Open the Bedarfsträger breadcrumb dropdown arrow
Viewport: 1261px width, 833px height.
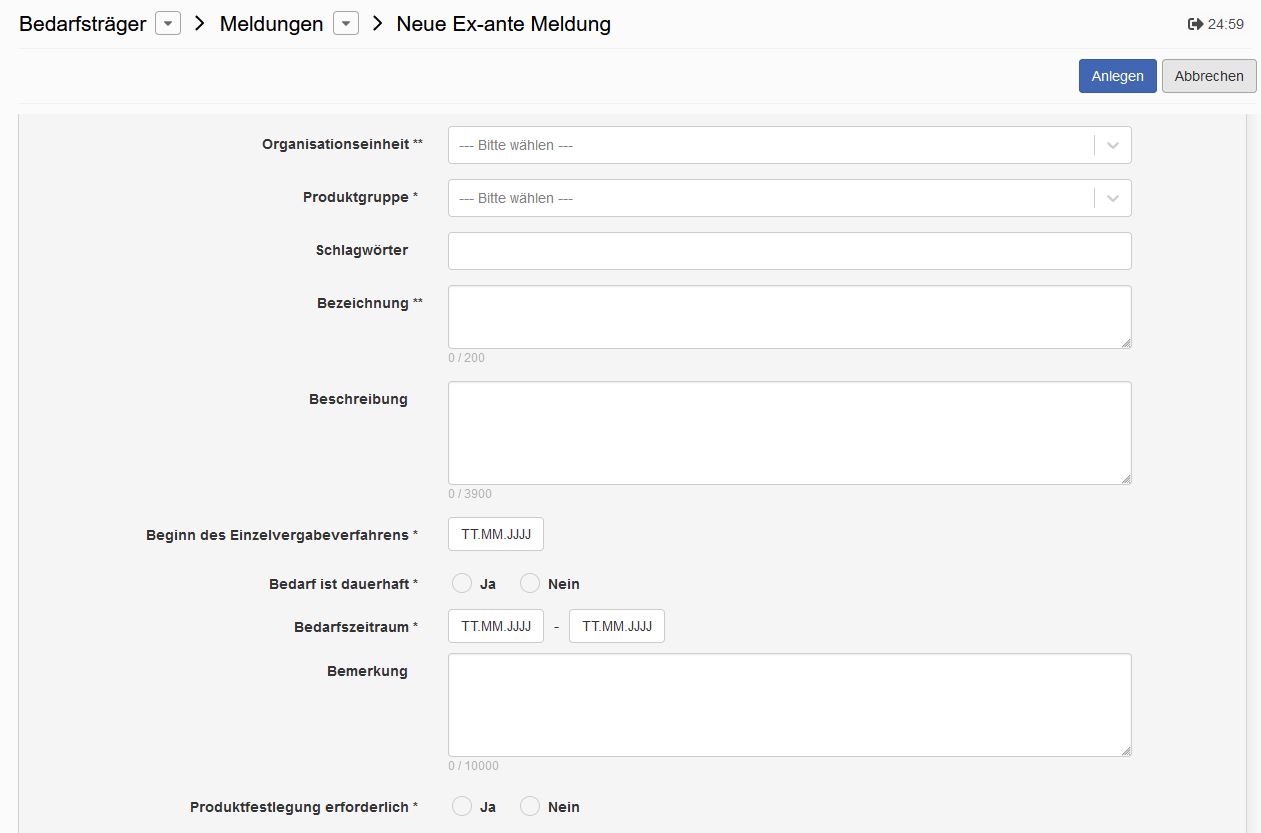tap(166, 23)
